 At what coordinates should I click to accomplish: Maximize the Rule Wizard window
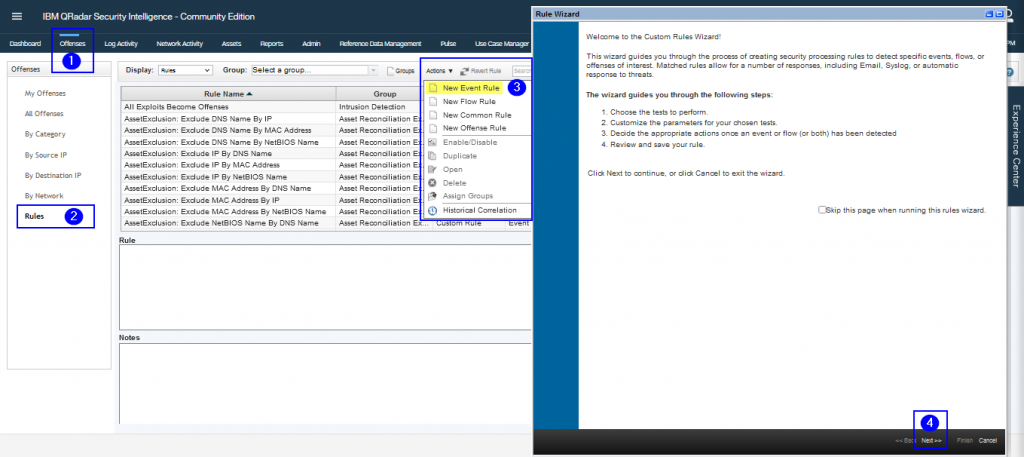(999, 14)
